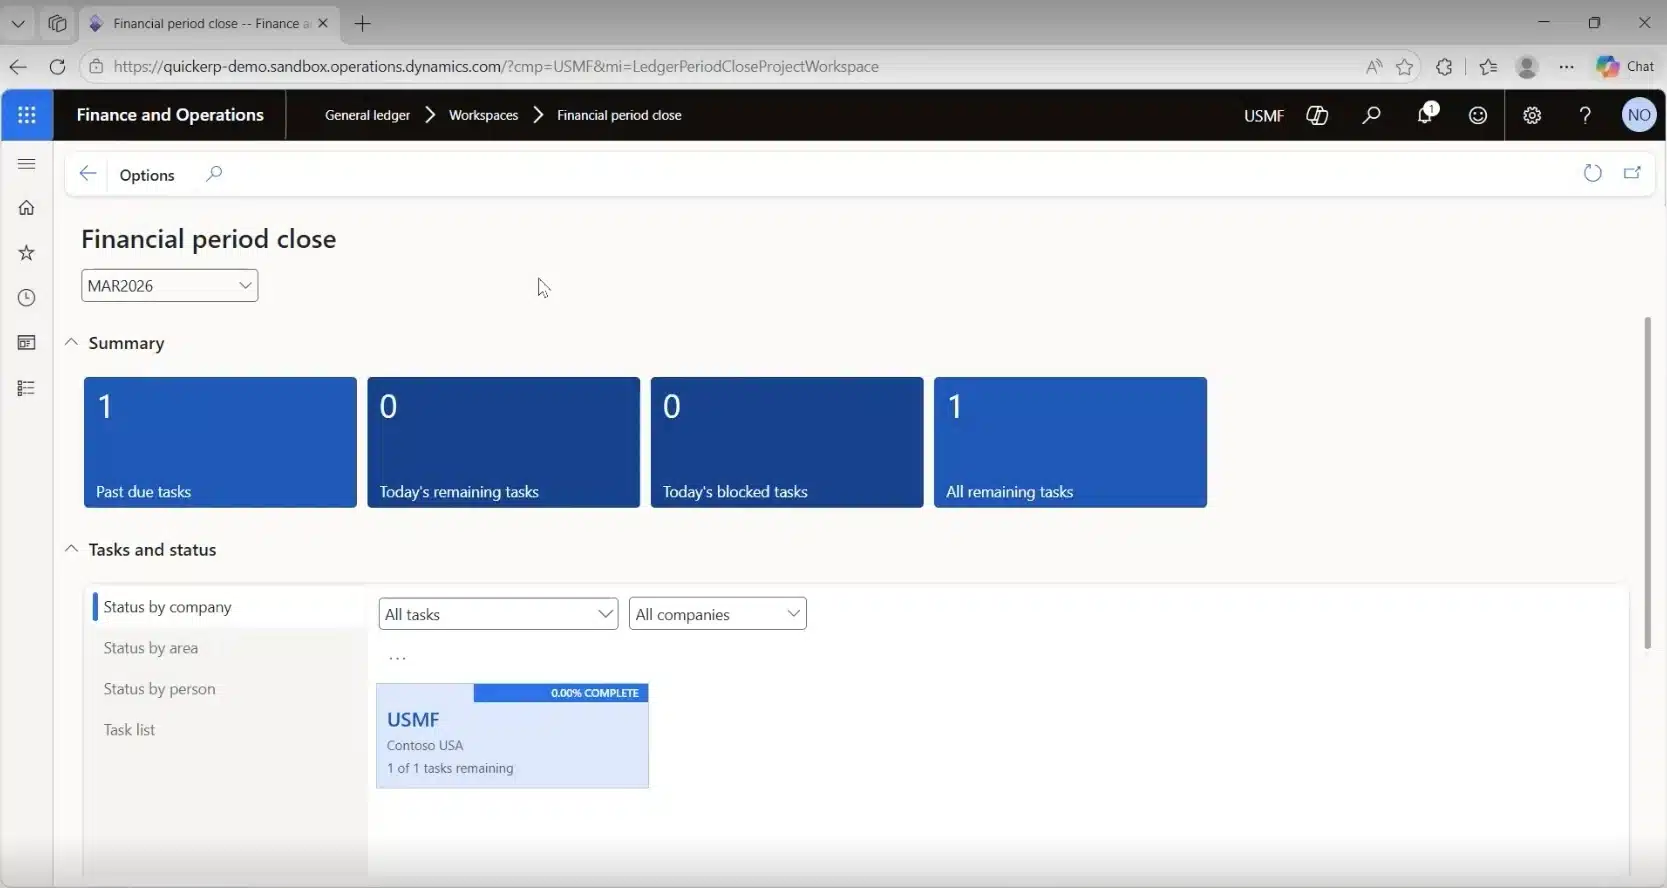Image resolution: width=1667 pixels, height=888 pixels.
Task: Click the 0.00% COMPLETE progress bar
Action: pos(560,693)
